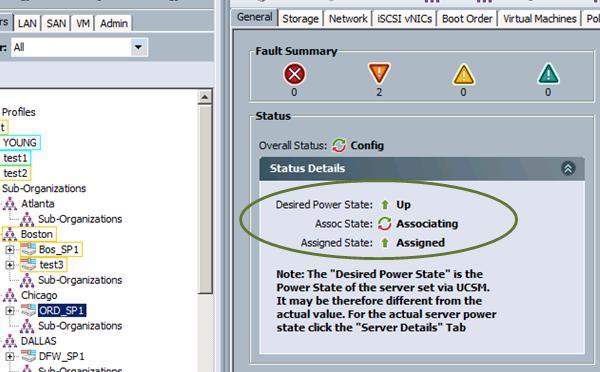
Task: Select the top-level Sub-Organizations node
Action: point(44,188)
